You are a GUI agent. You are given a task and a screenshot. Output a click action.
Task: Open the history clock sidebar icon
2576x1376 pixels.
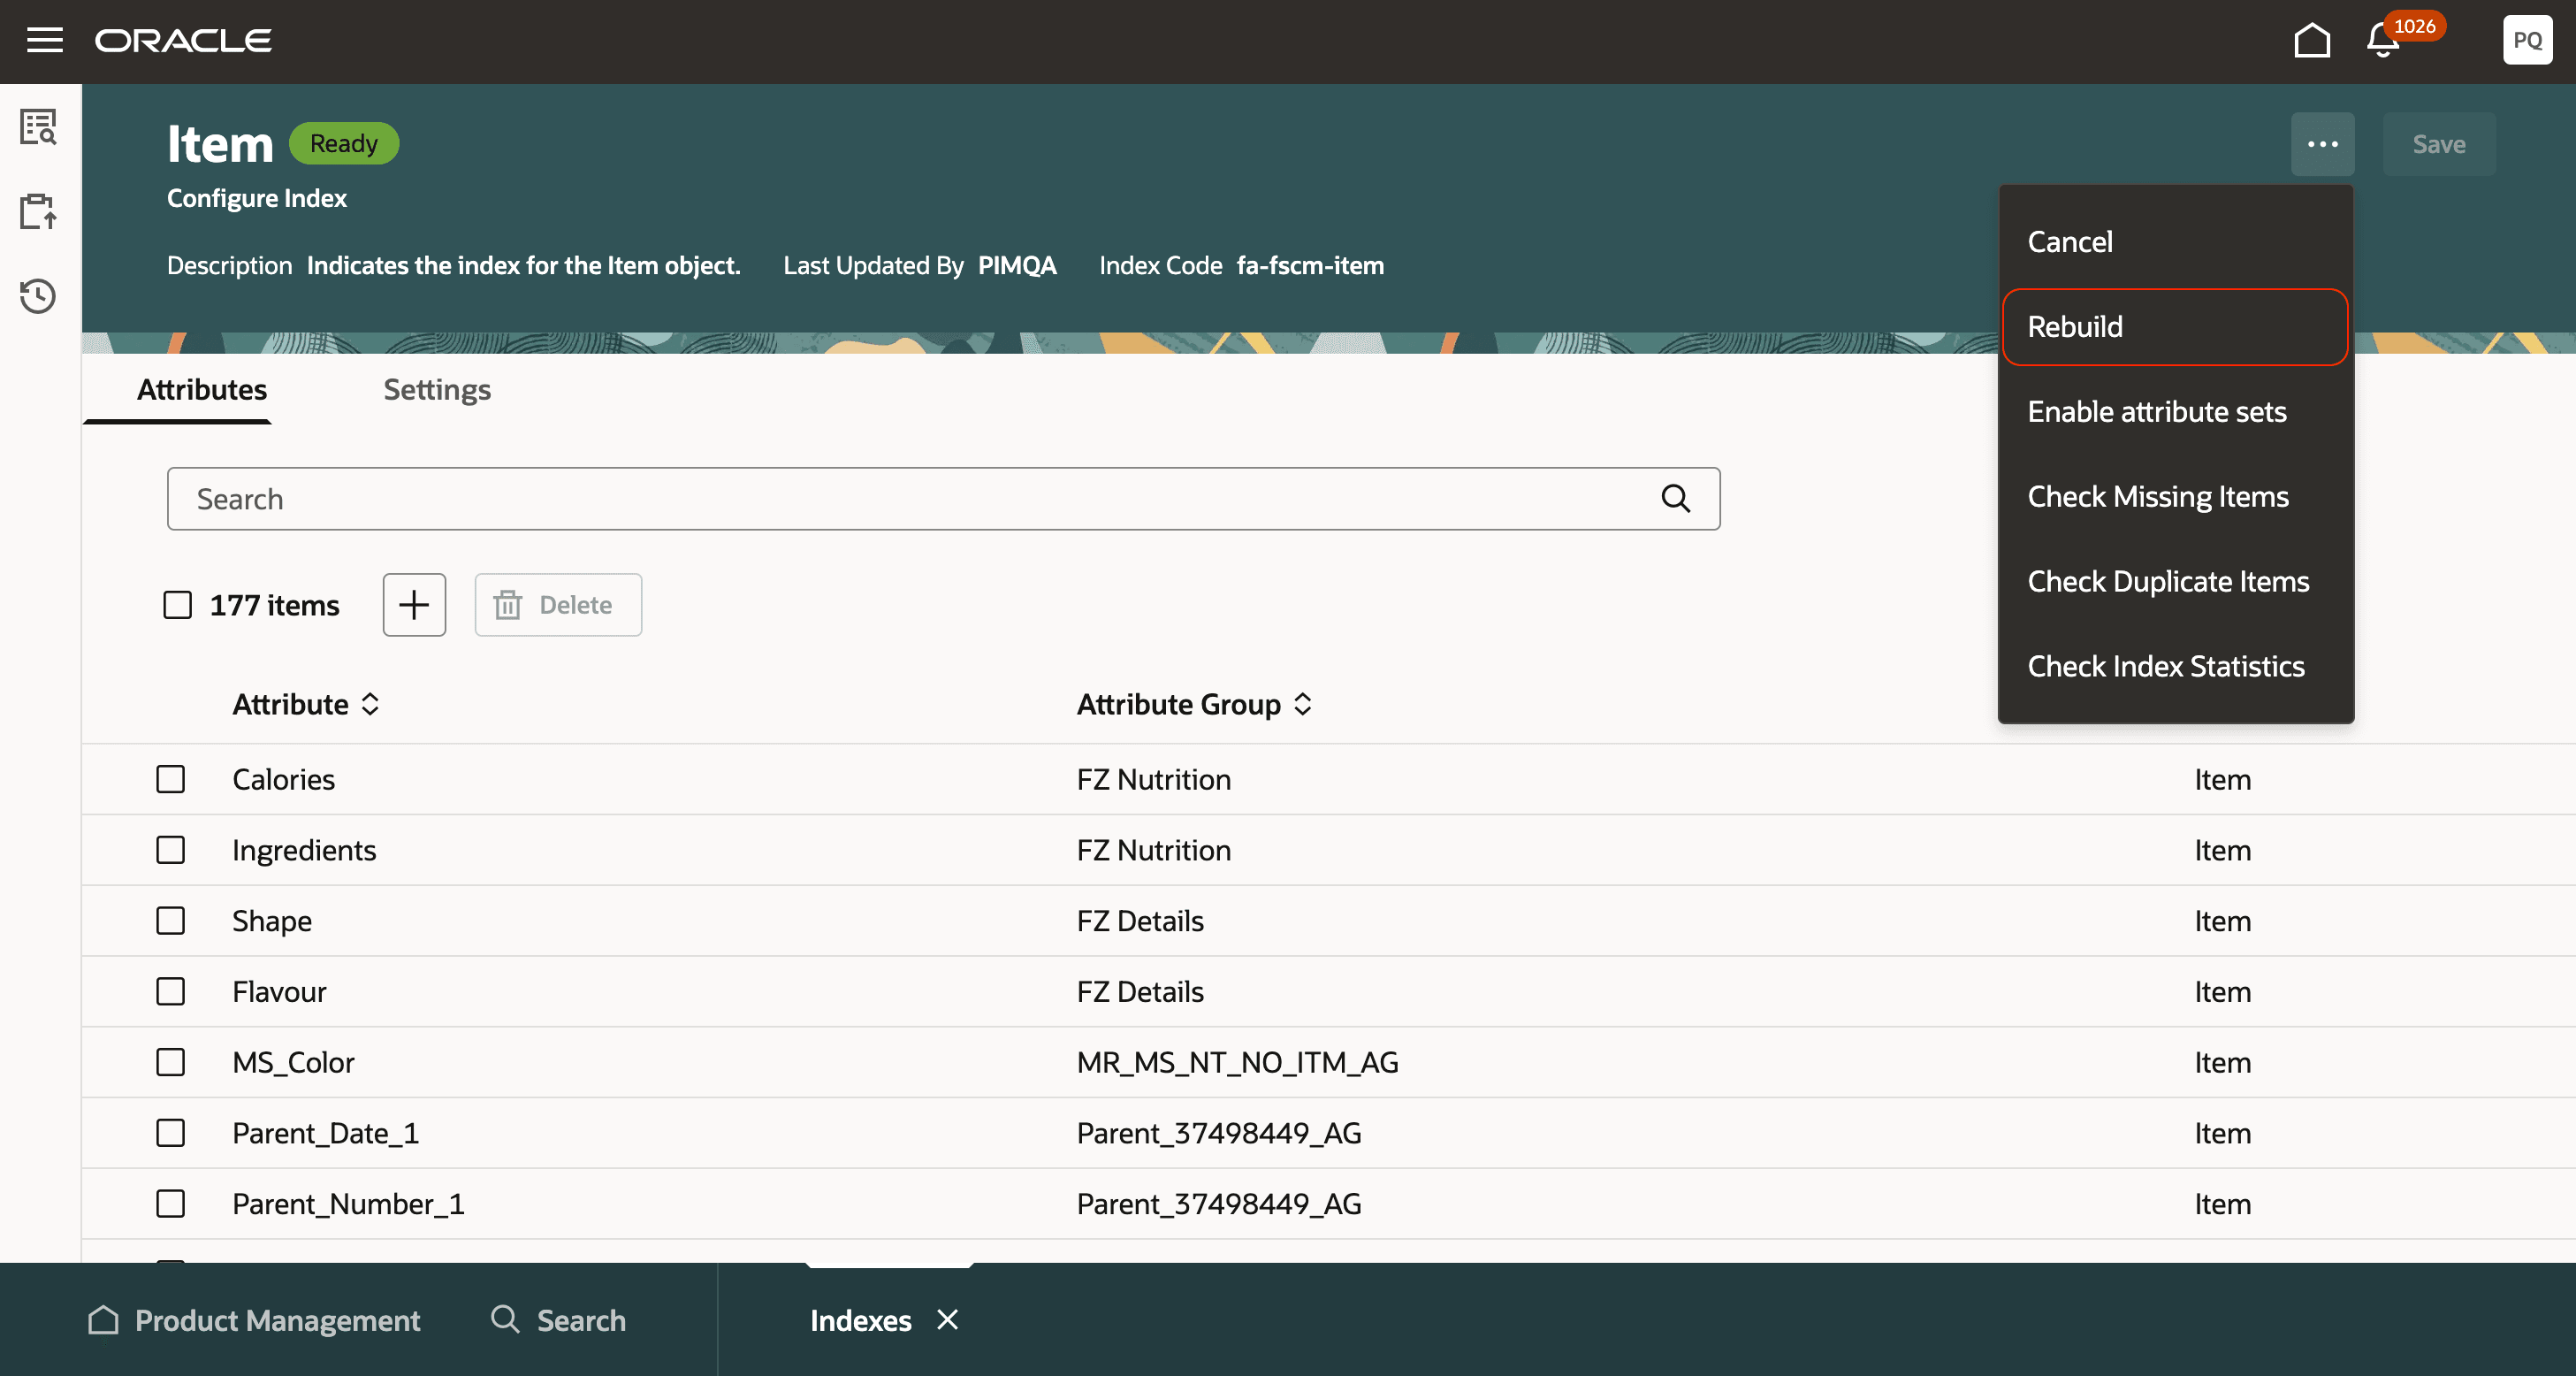[39, 296]
